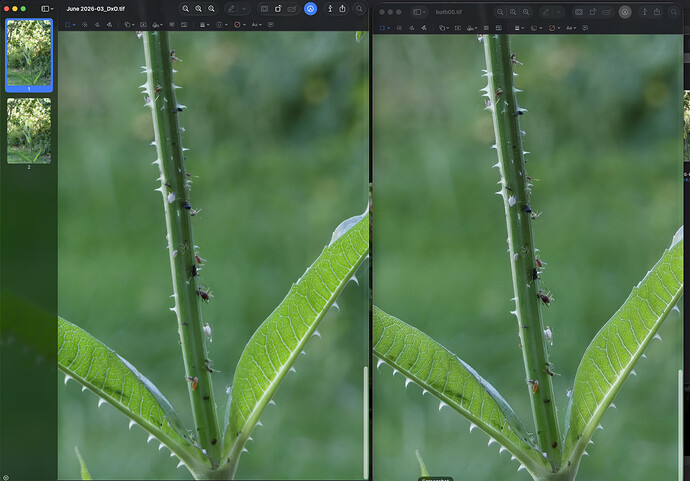
Task: Show inspector info for June 2026-03_DxO.tif
Action: point(330,9)
